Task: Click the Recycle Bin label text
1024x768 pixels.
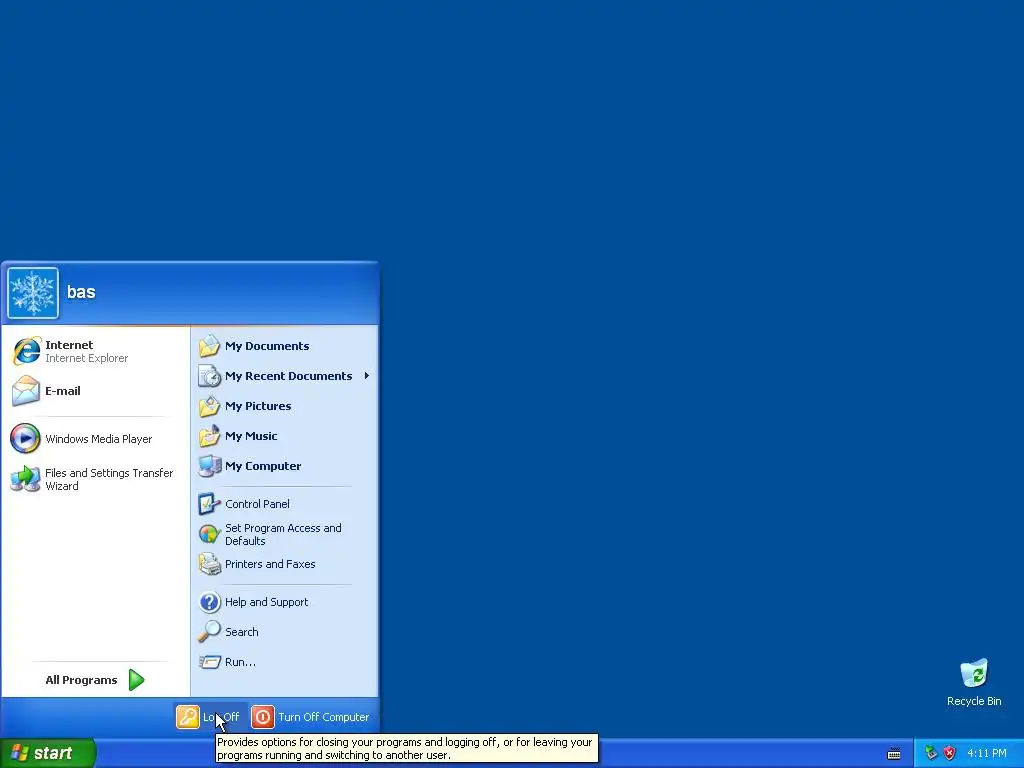Action: [x=974, y=701]
